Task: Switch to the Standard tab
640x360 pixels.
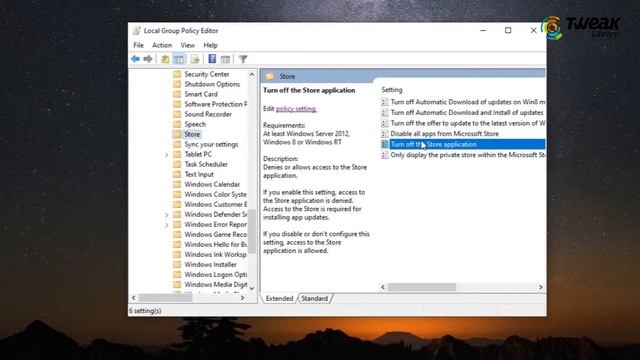Action: point(315,299)
